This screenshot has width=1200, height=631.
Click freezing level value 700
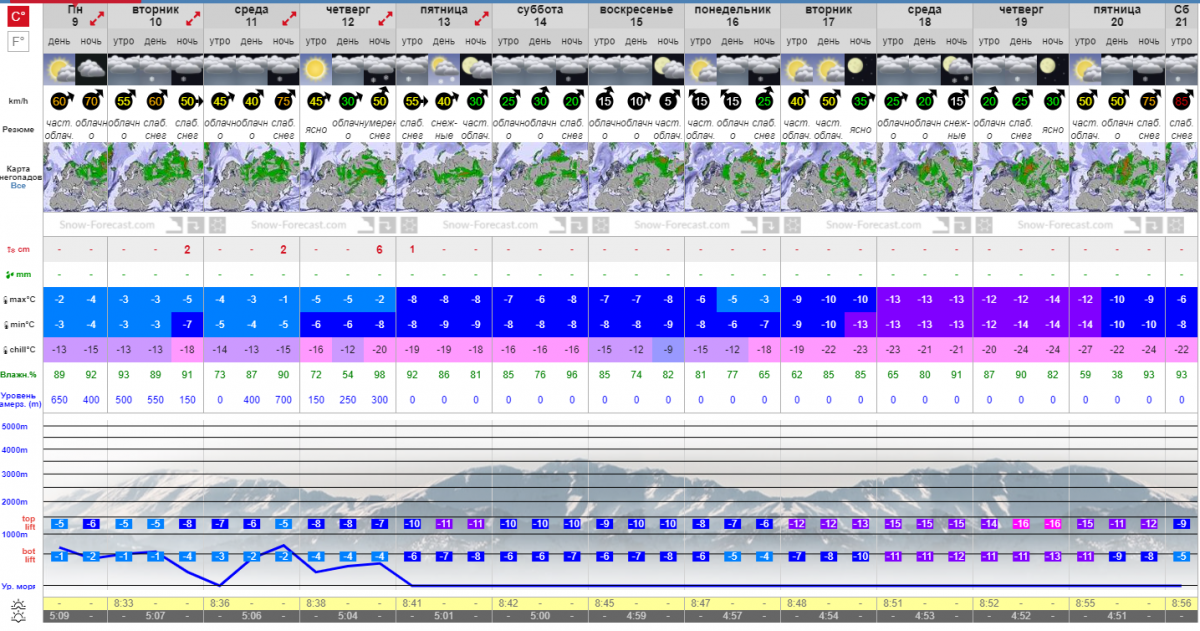coord(284,400)
